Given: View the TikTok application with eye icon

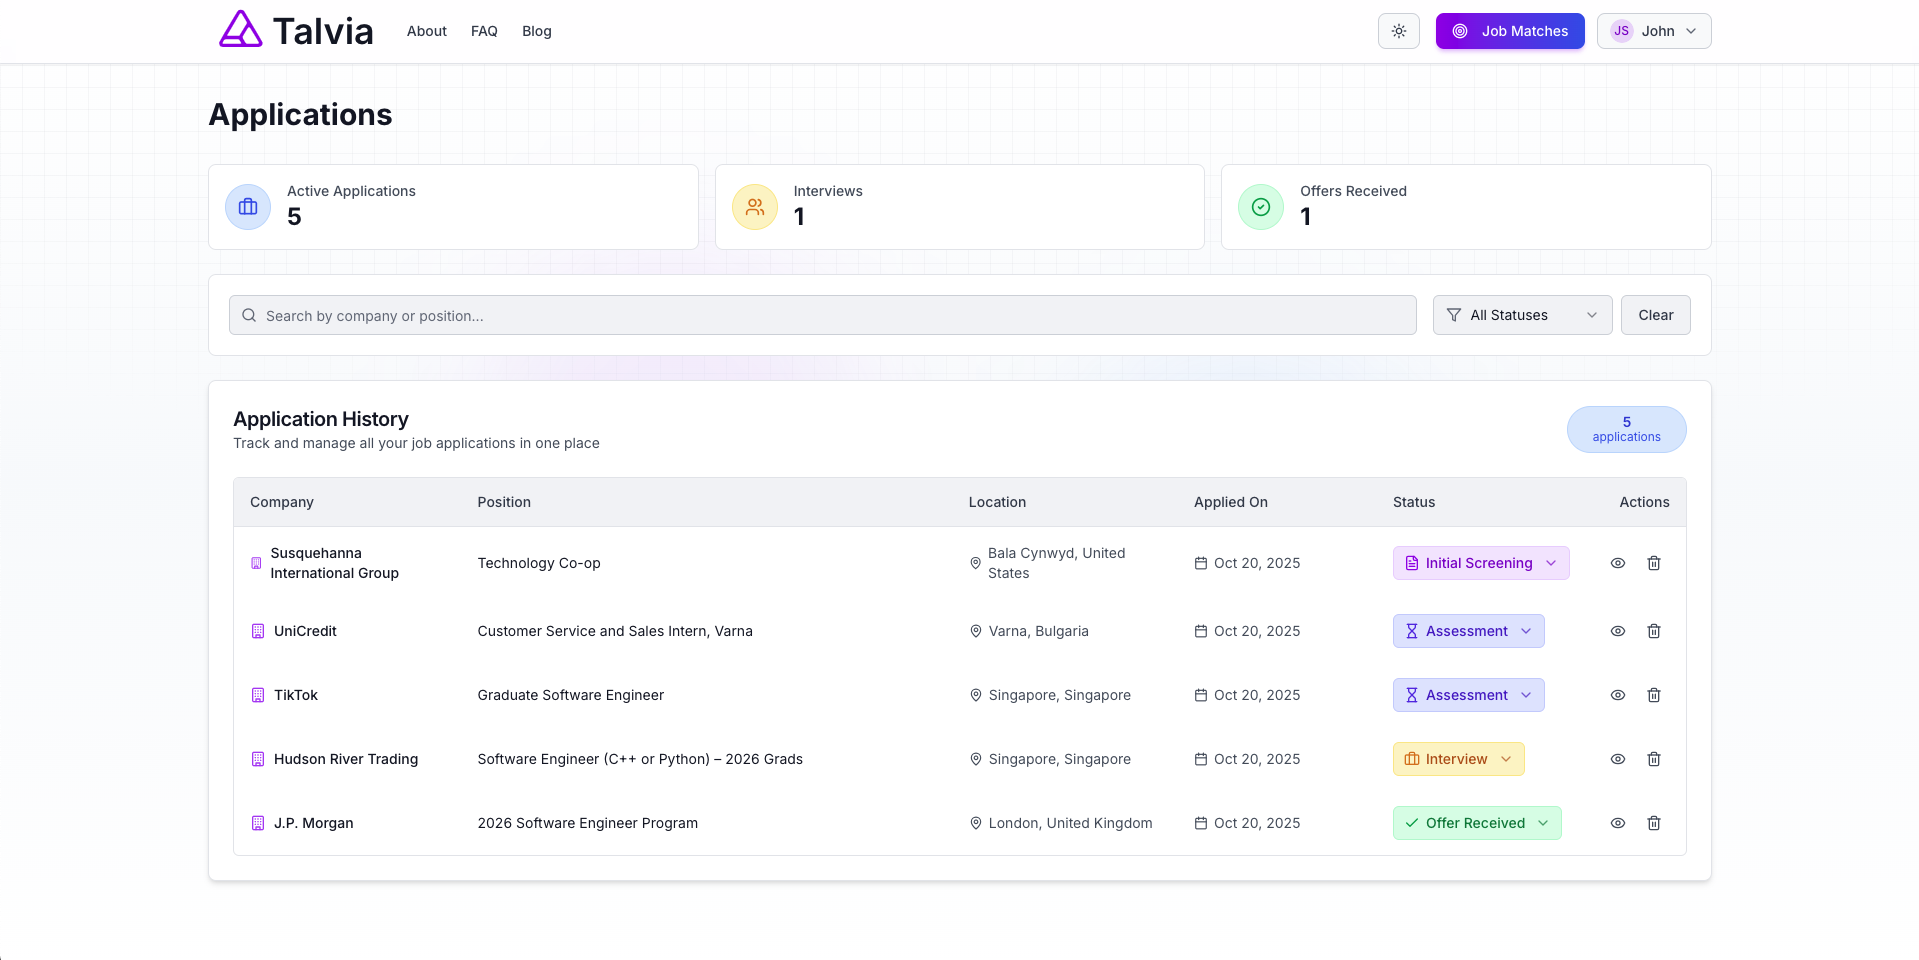Looking at the screenshot, I should coord(1618,695).
